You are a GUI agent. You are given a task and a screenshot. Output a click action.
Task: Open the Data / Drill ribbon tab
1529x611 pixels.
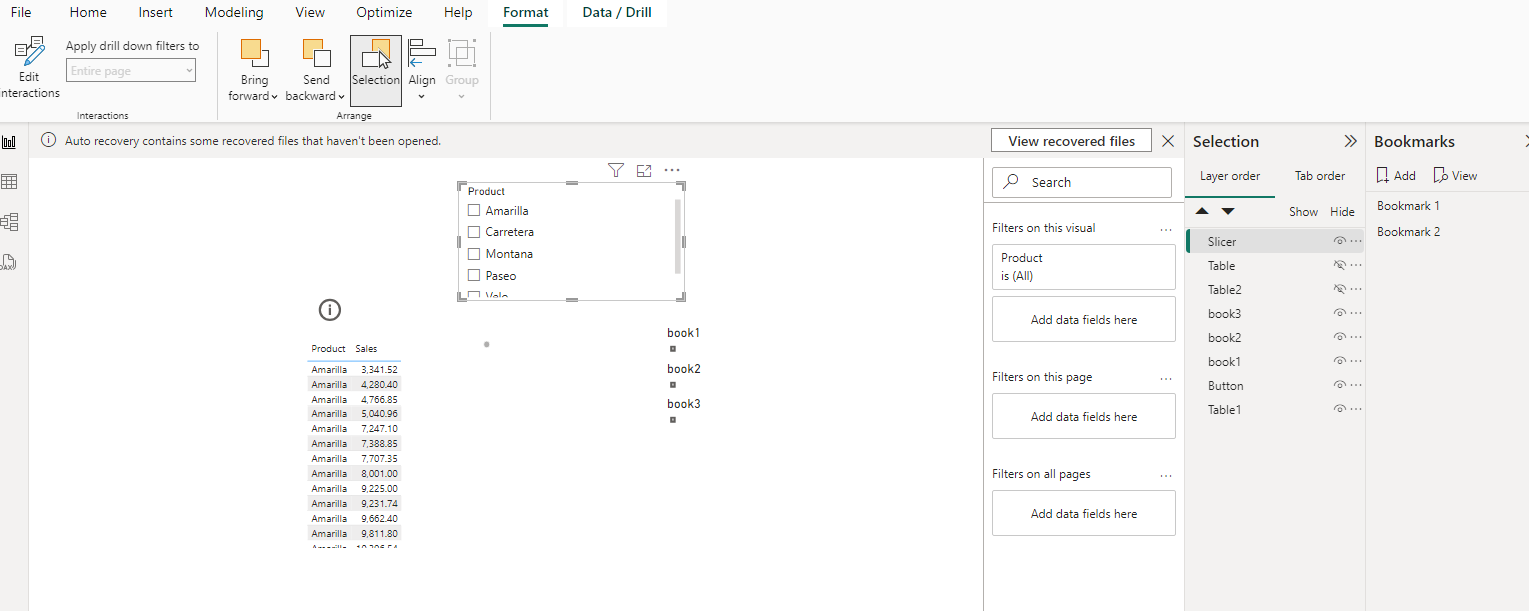coord(617,13)
